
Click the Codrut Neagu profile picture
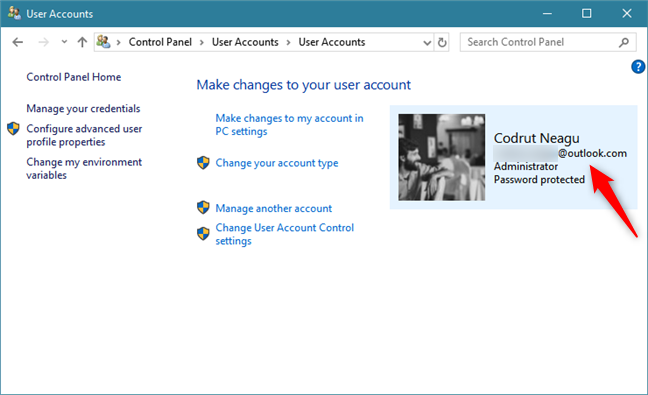tap(441, 157)
